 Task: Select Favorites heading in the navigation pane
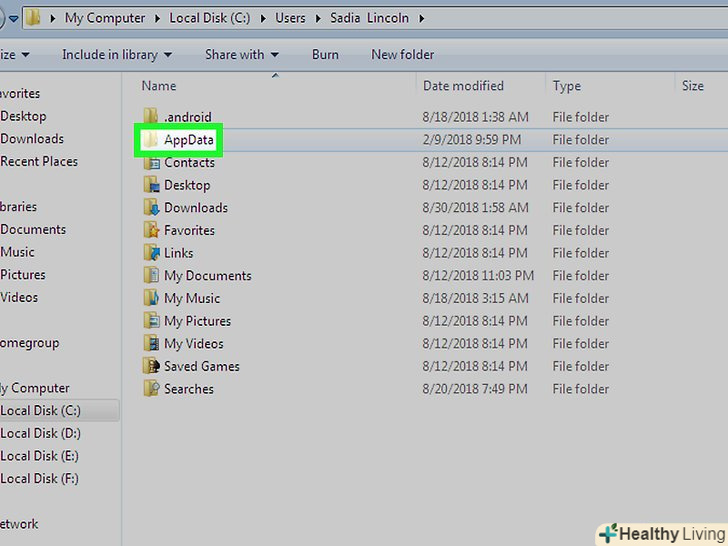point(20,93)
